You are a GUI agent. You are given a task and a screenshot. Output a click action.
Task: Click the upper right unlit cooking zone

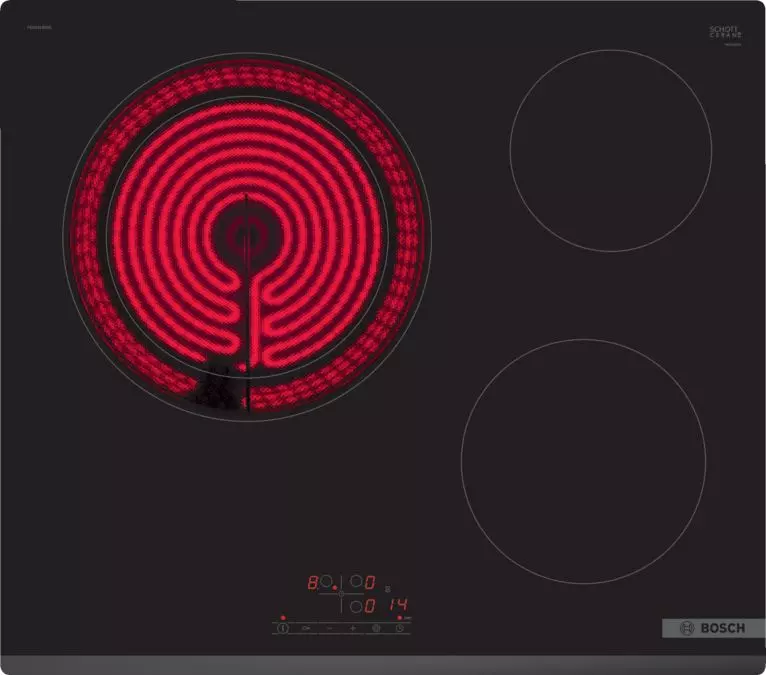tap(611, 150)
